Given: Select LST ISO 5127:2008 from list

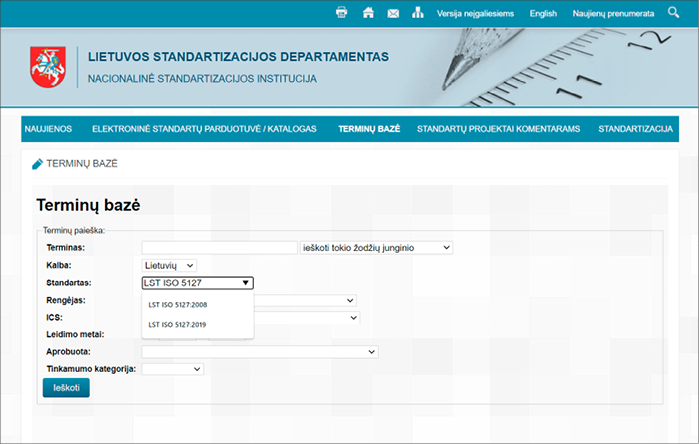Looking at the screenshot, I should (178, 305).
